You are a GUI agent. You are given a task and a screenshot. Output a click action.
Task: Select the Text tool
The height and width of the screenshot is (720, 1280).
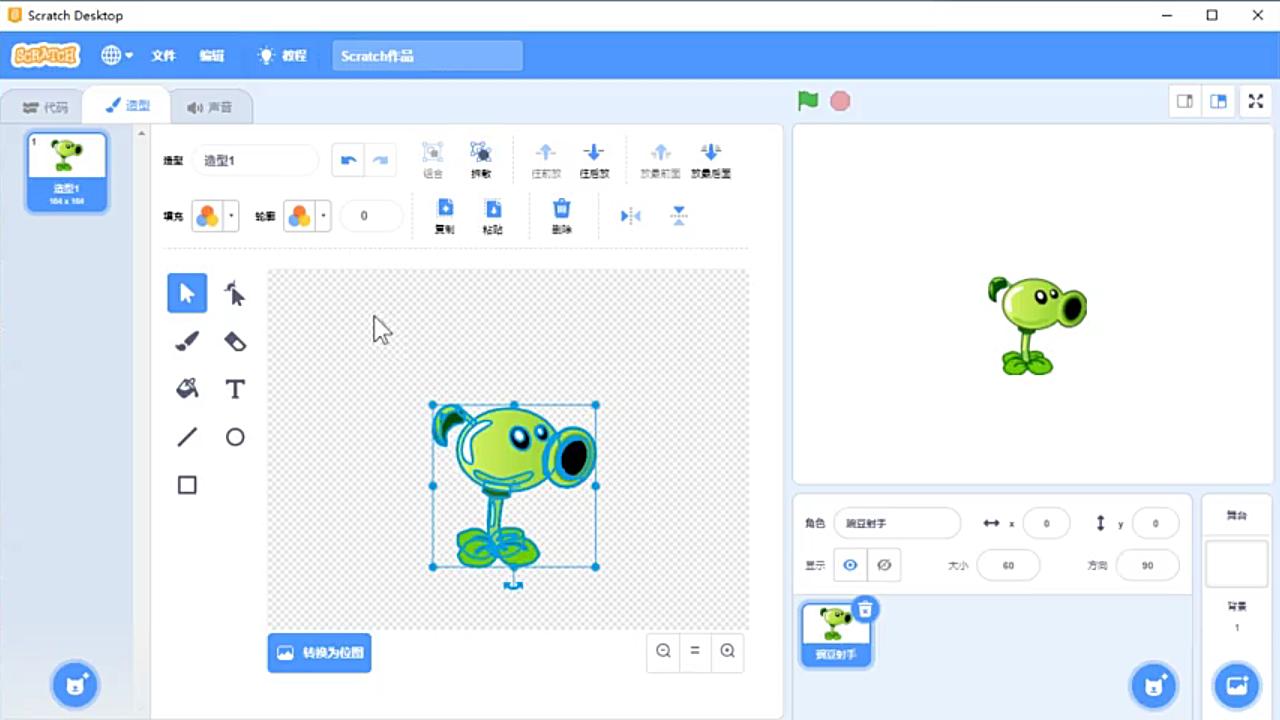pos(235,389)
